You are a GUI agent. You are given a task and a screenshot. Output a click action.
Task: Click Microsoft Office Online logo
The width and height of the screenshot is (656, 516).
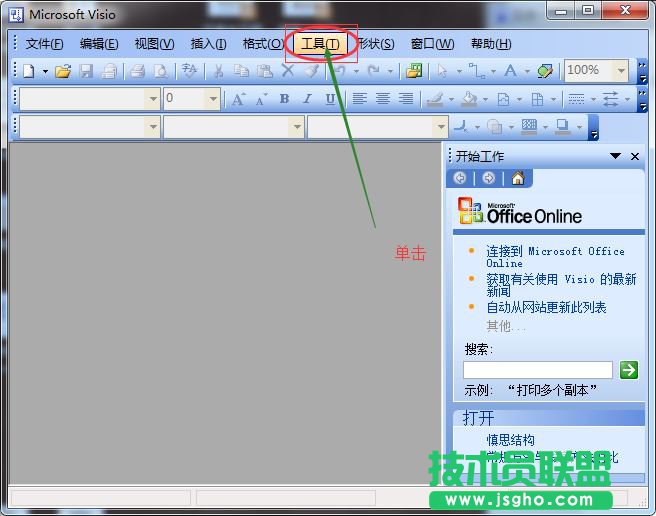coord(520,211)
